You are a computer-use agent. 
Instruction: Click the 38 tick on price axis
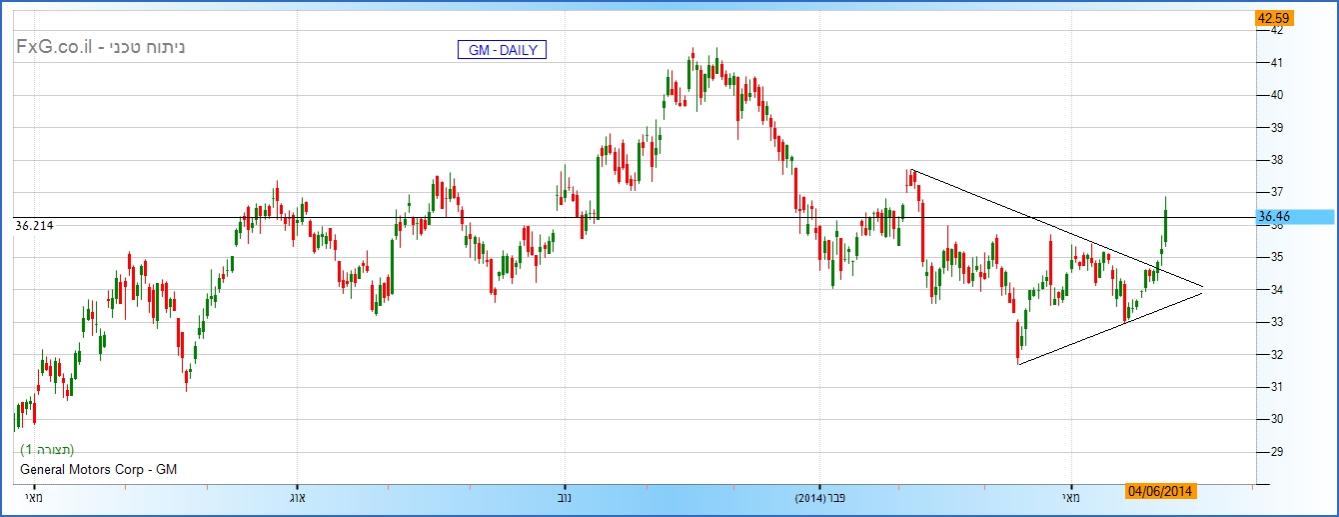click(1276, 160)
